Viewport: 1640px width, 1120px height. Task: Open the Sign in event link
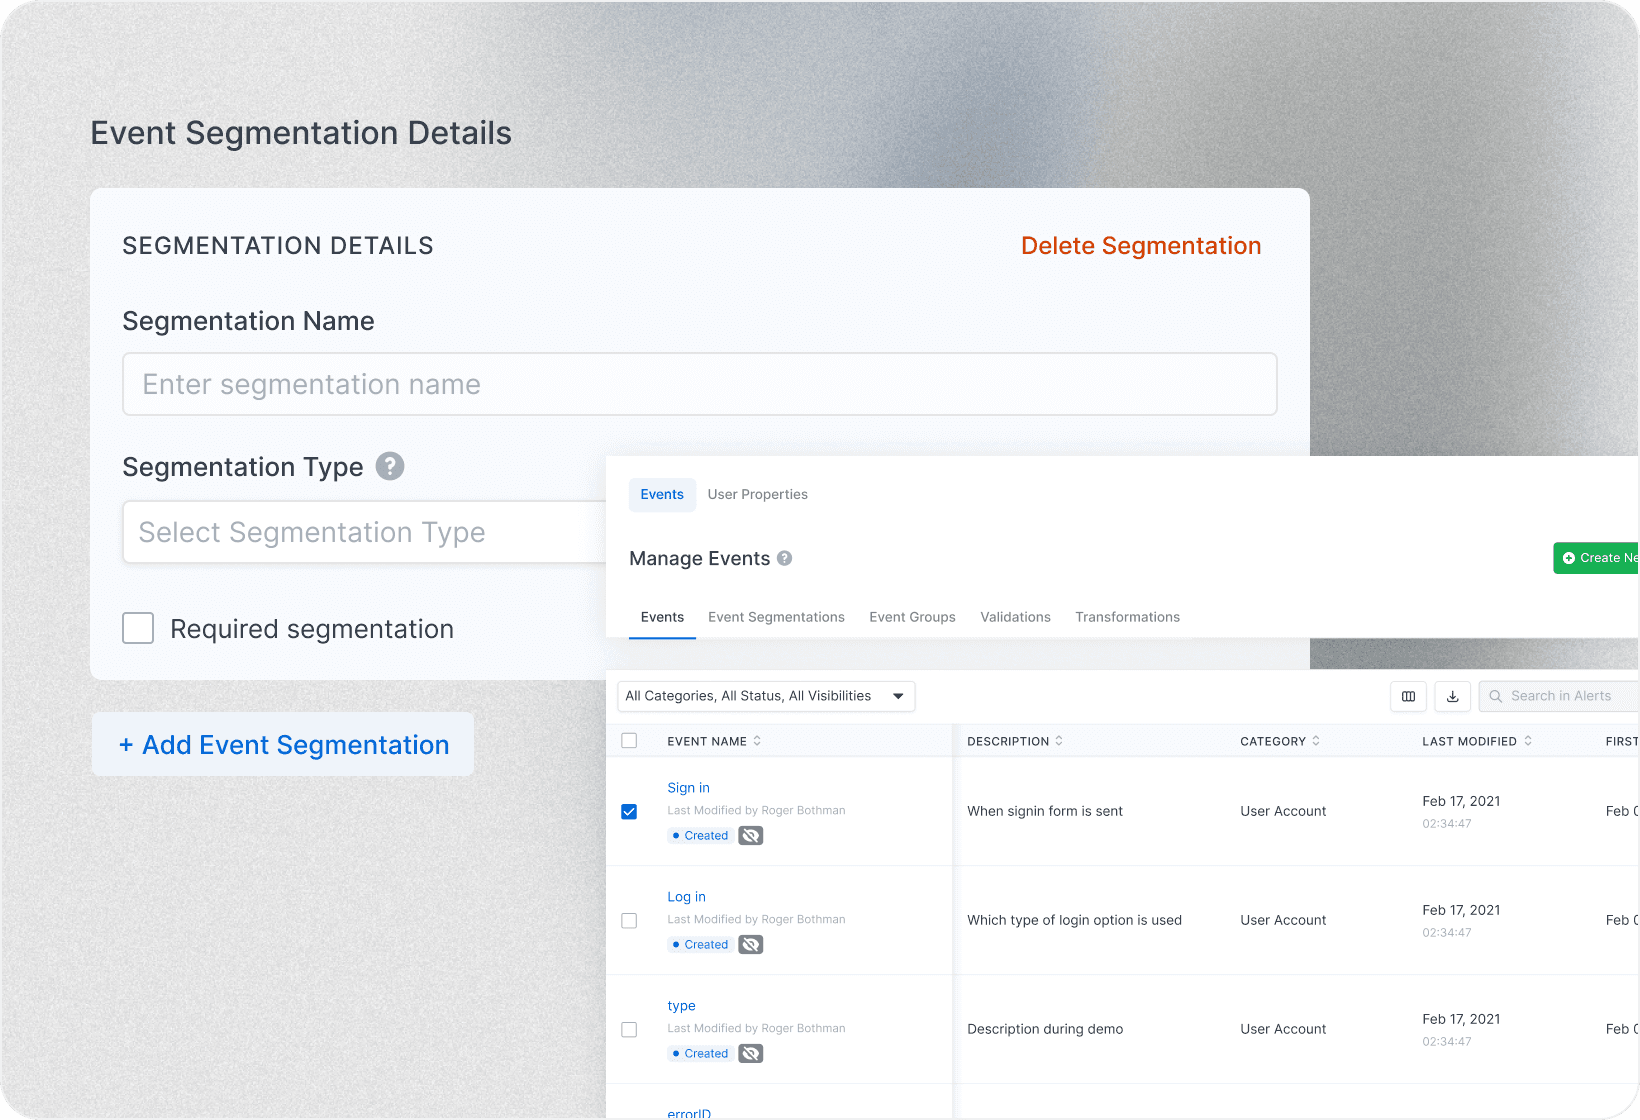pos(688,788)
